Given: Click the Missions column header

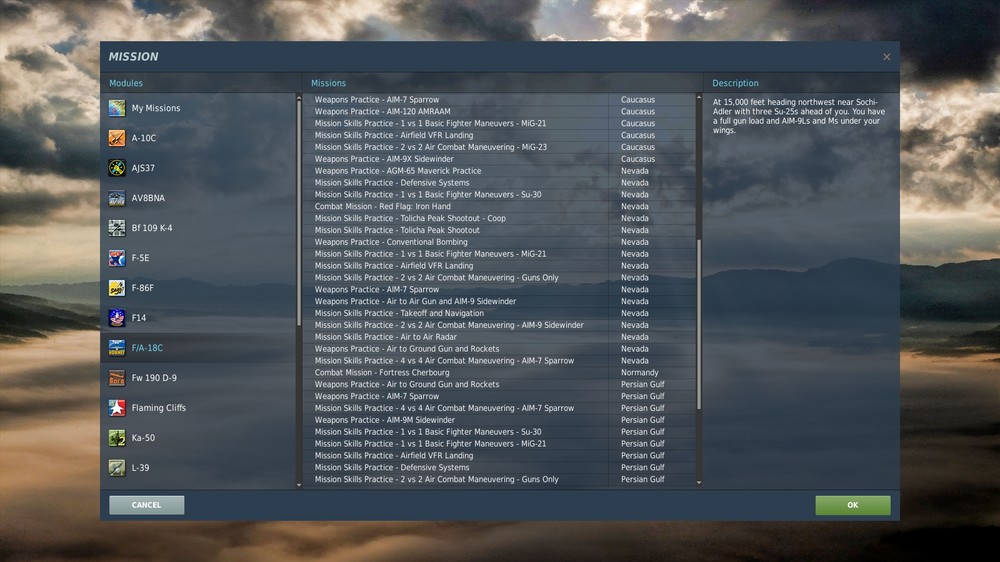Looking at the screenshot, I should point(328,84).
